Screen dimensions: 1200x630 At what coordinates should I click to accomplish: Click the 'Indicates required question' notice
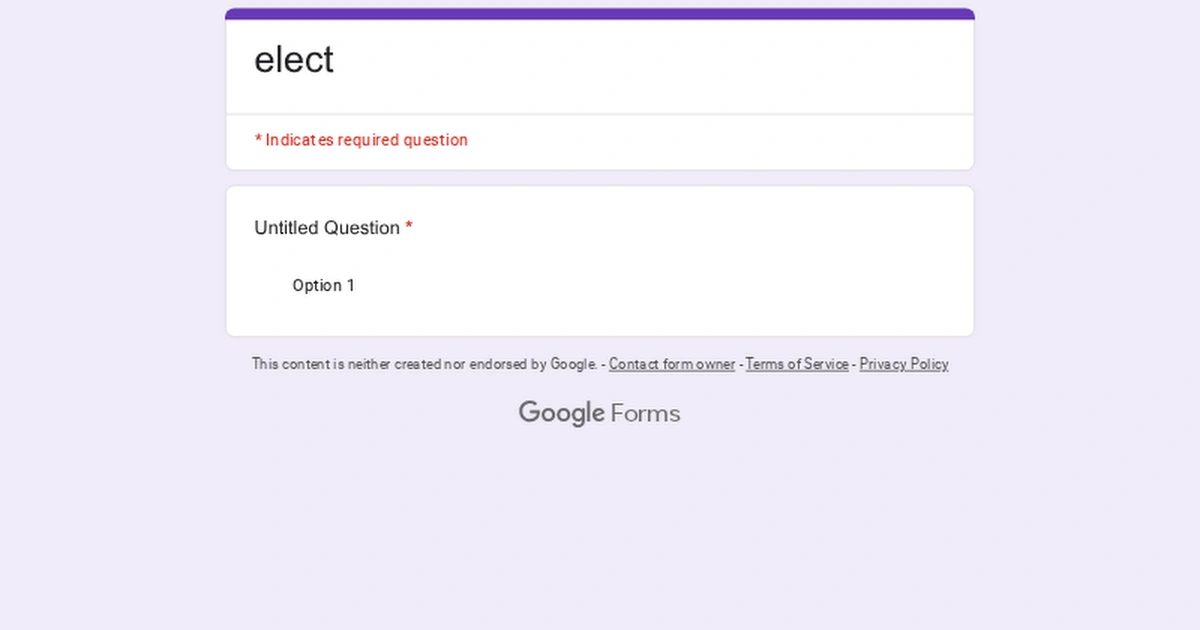366,140
